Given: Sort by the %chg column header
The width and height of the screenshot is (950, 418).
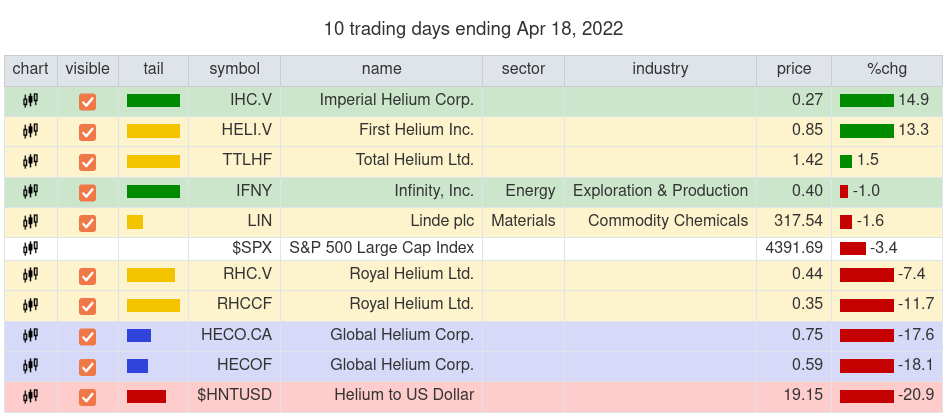Looking at the screenshot, I should [x=886, y=69].
